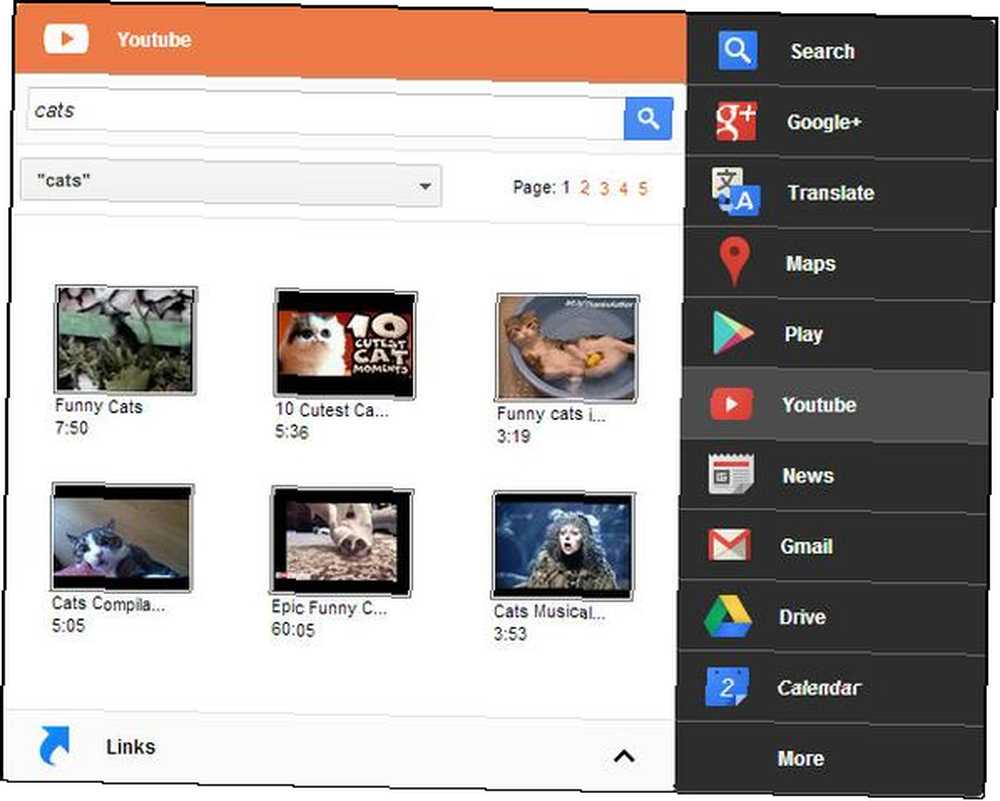The height and width of the screenshot is (801, 1000).
Task: Open the Calendar icon
Action: pos(727,687)
